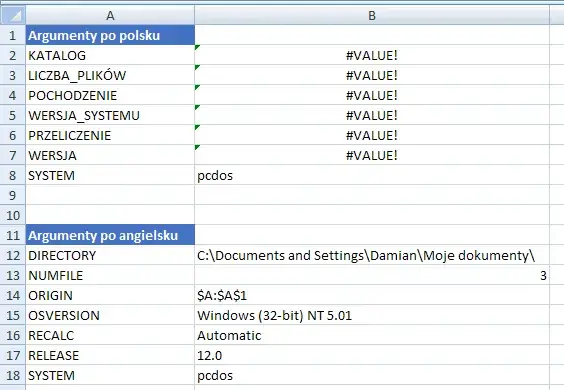The image size is (564, 390).
Task: Select row 11 header
Action: 13,235
